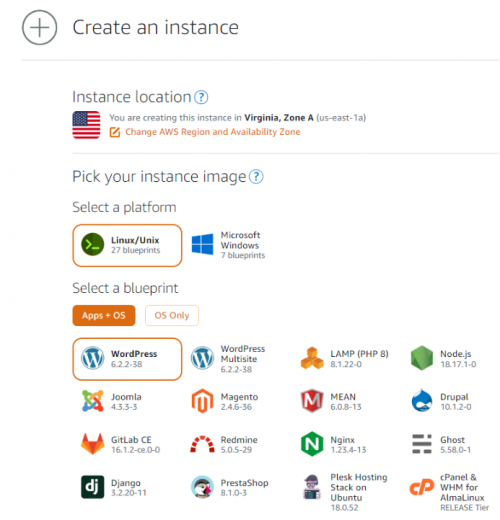The width and height of the screenshot is (500, 520).
Task: Select the Linux/Unix terminal icon
Action: pyautogui.click(x=93, y=244)
